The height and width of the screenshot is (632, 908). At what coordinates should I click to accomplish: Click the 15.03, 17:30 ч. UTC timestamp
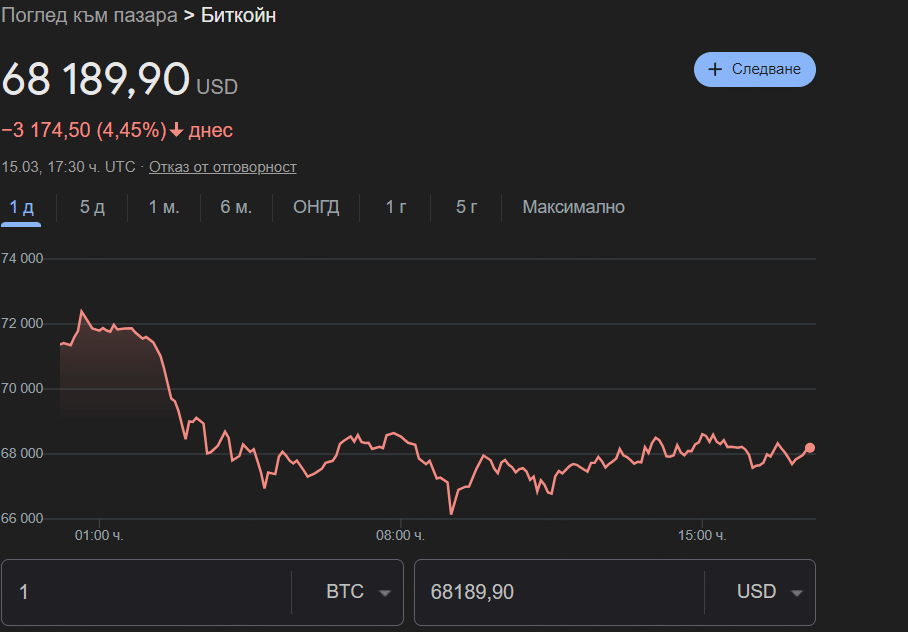tap(68, 167)
